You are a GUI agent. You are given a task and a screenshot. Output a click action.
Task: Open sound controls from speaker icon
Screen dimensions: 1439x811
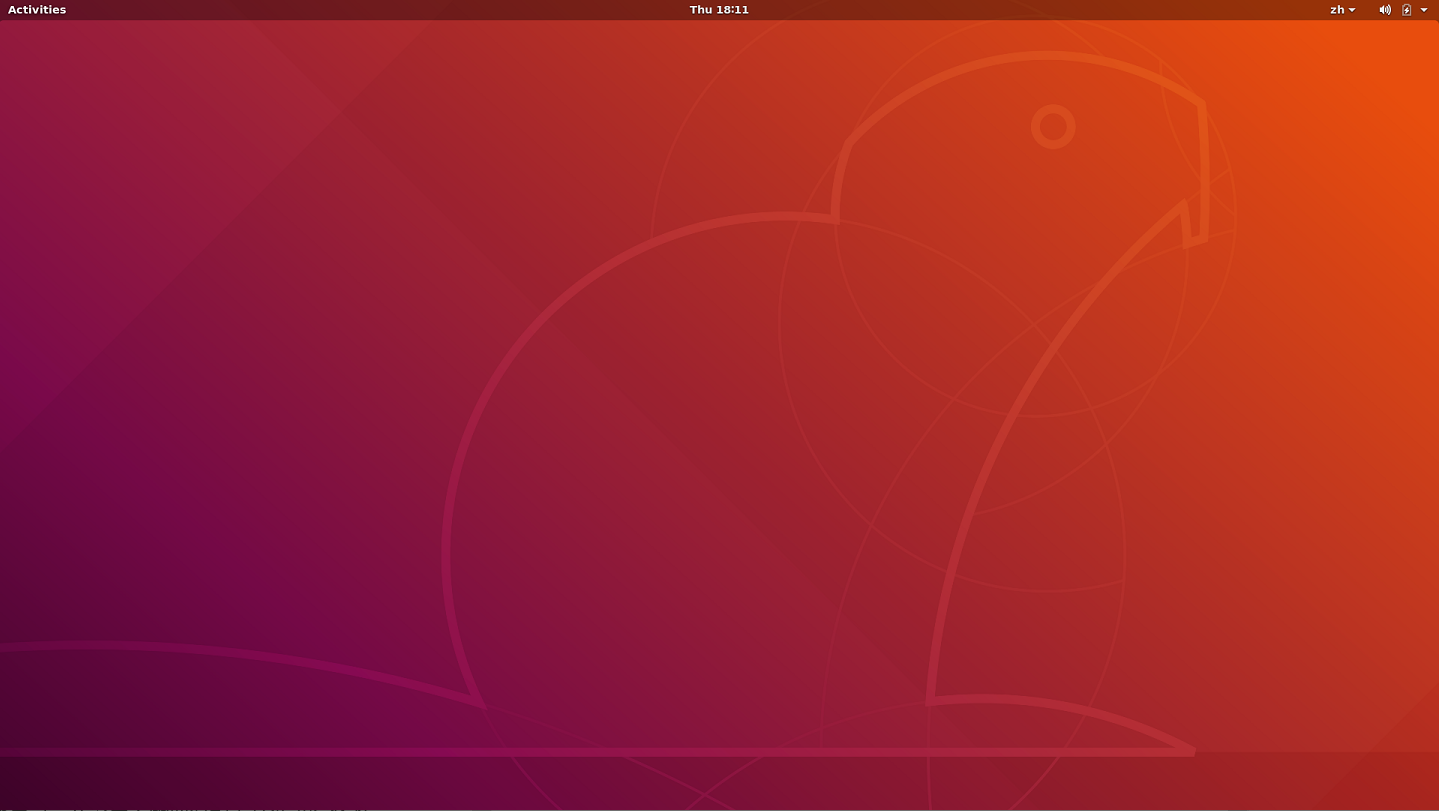tap(1385, 10)
